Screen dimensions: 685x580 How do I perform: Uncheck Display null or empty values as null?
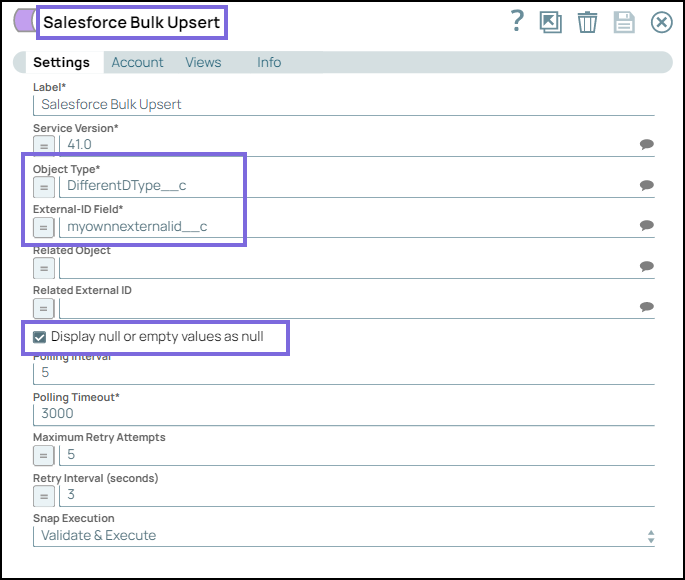click(x=39, y=337)
